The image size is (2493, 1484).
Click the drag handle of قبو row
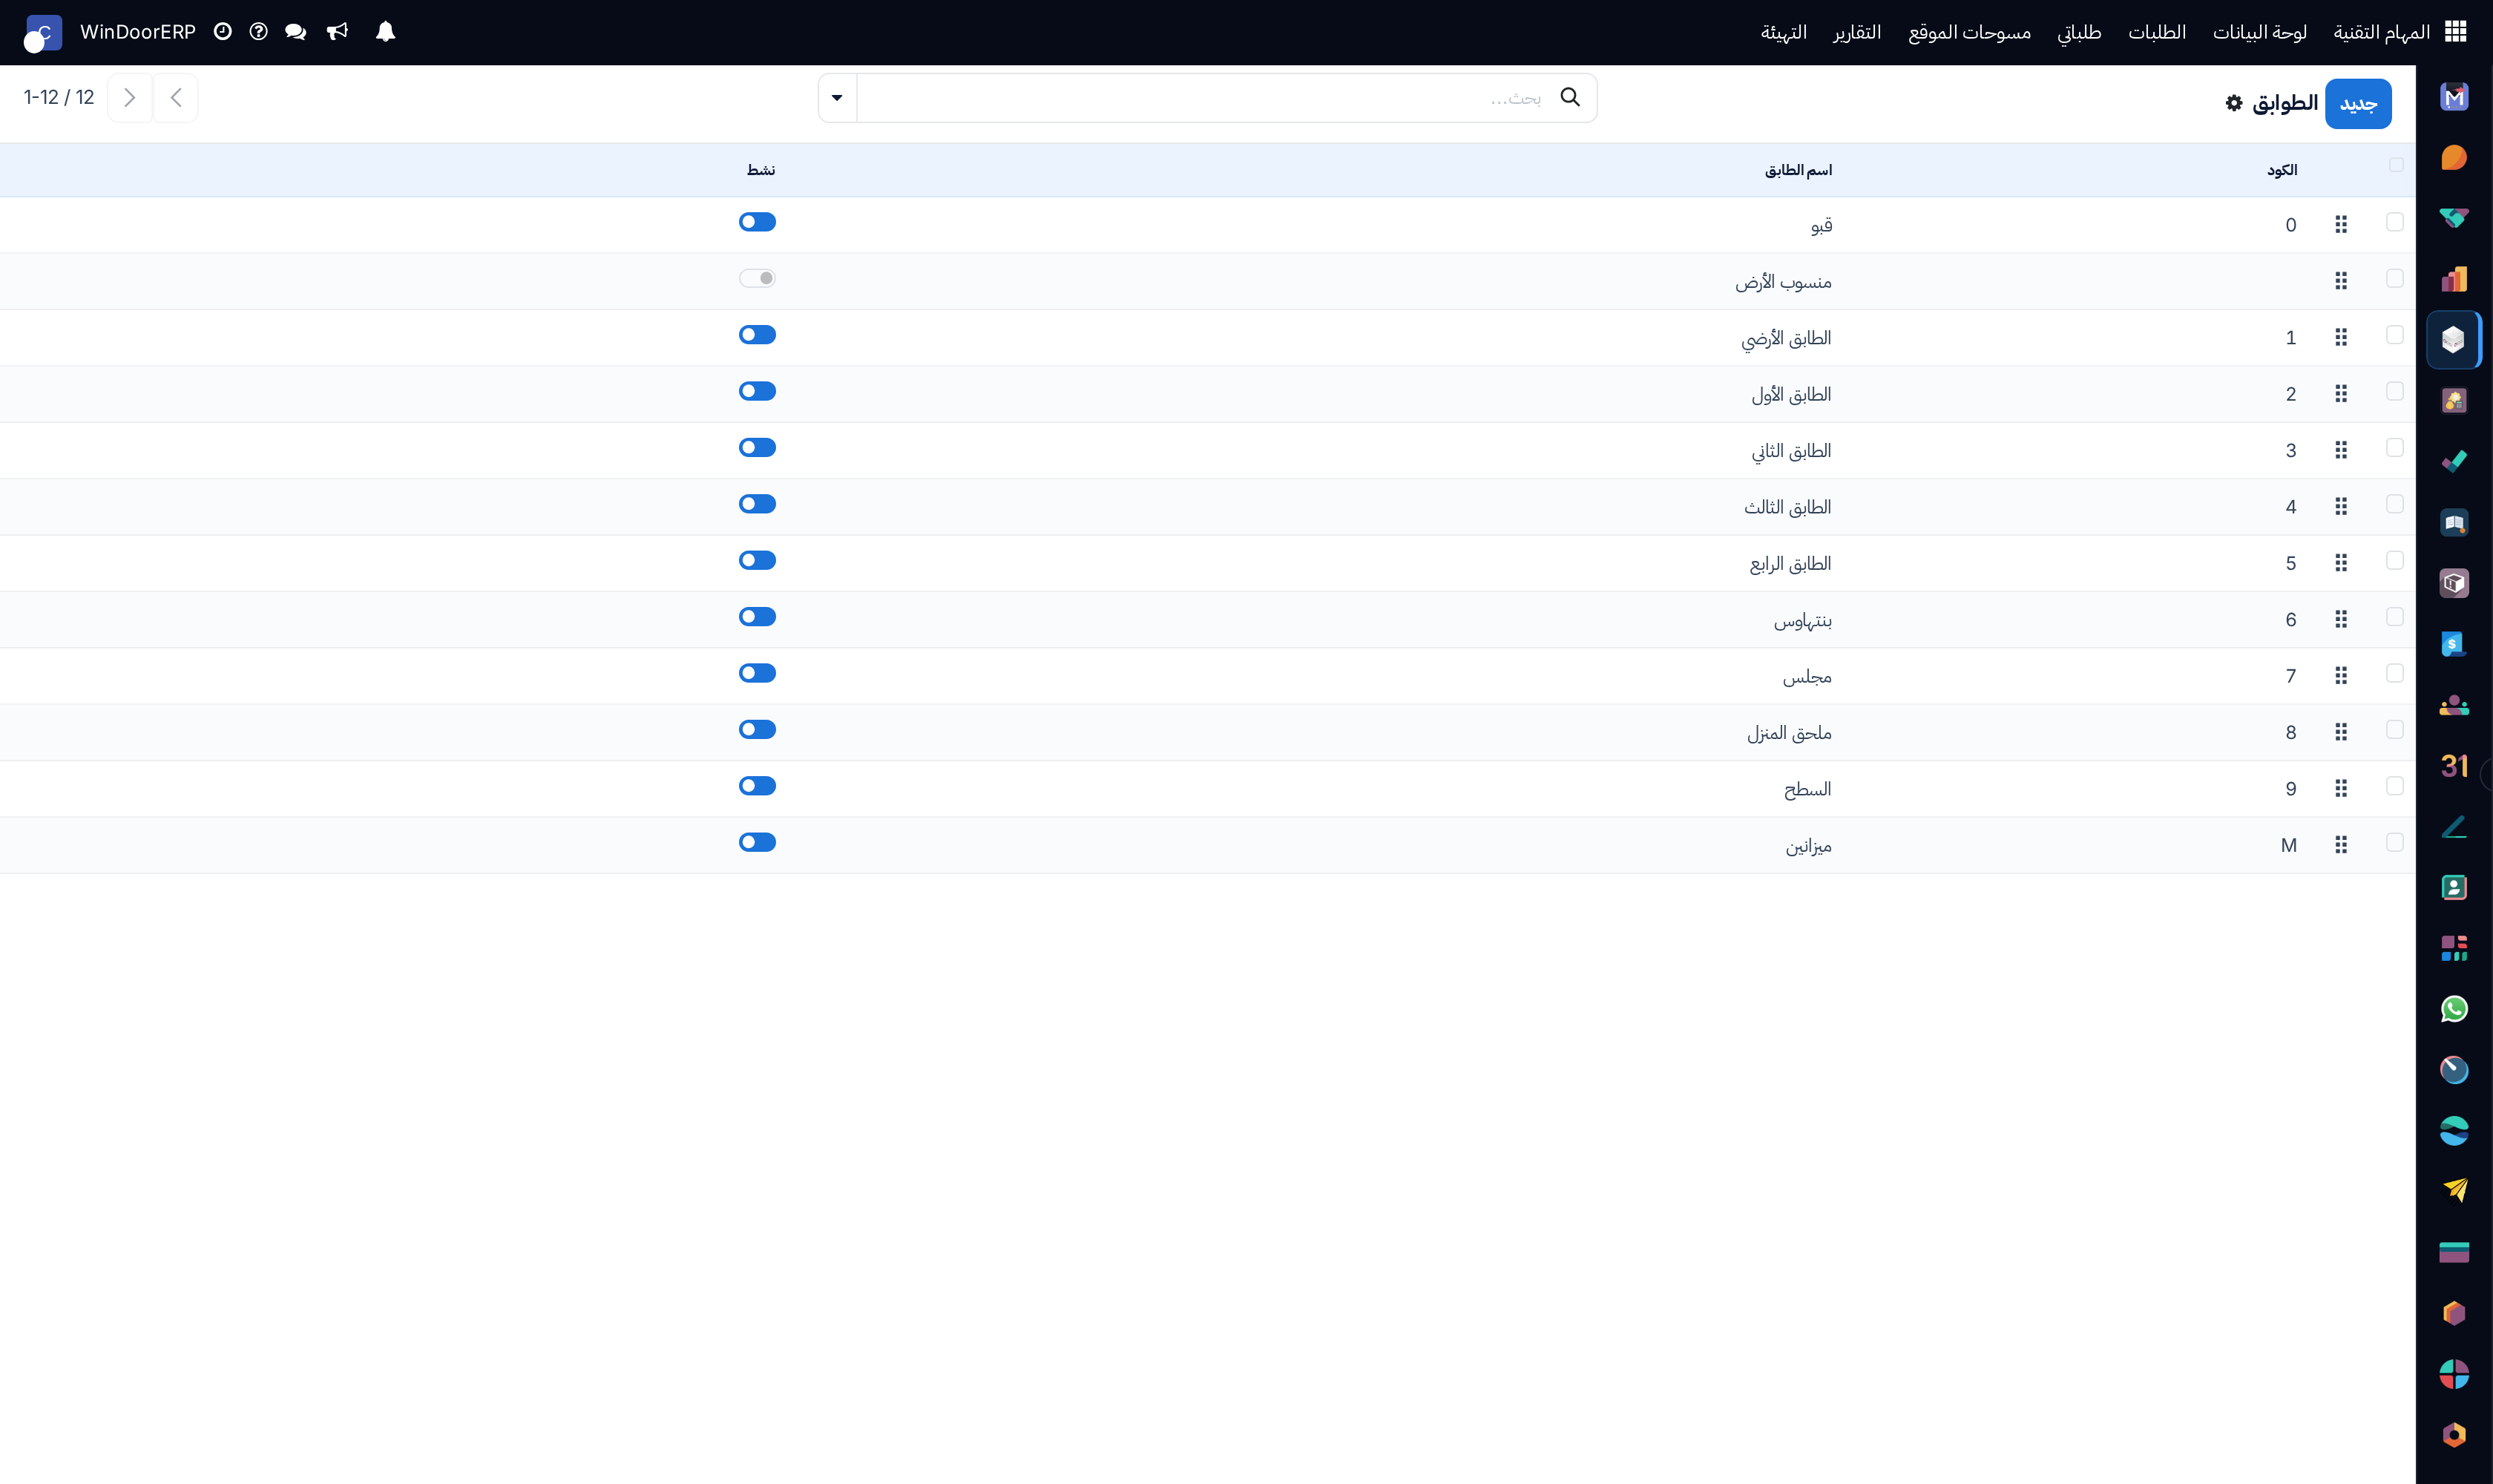pyautogui.click(x=2340, y=225)
